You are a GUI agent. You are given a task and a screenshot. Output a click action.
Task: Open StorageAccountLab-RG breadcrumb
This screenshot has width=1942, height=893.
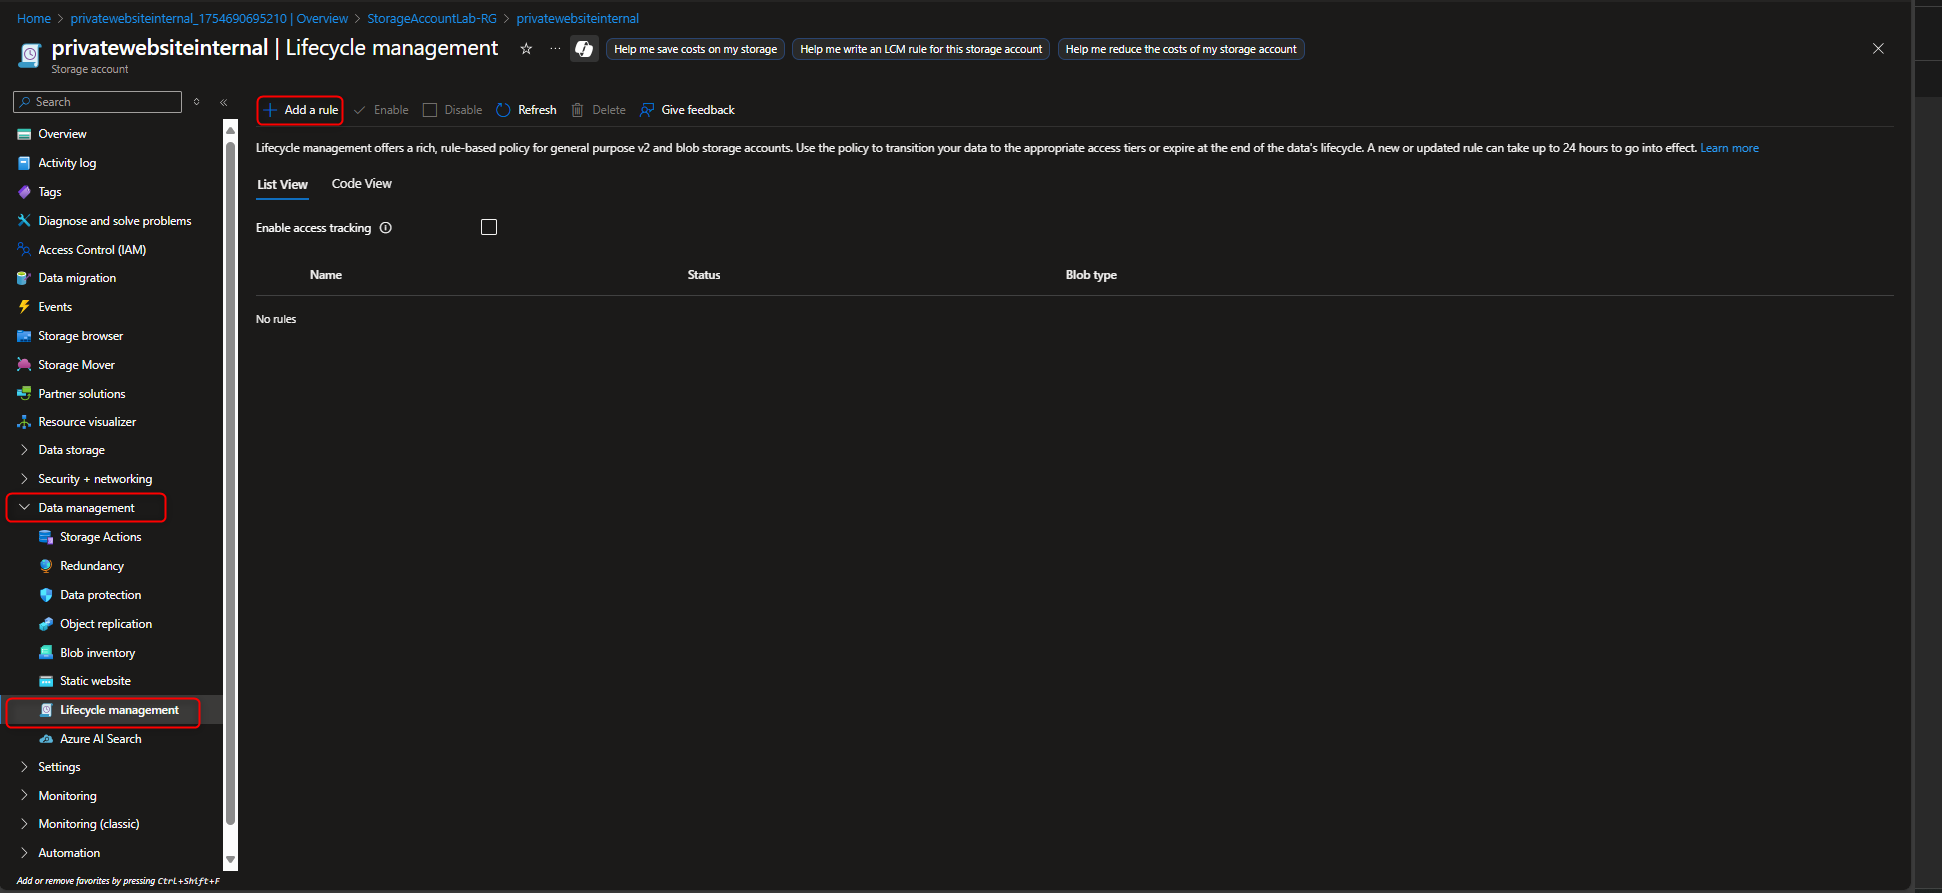[432, 19]
